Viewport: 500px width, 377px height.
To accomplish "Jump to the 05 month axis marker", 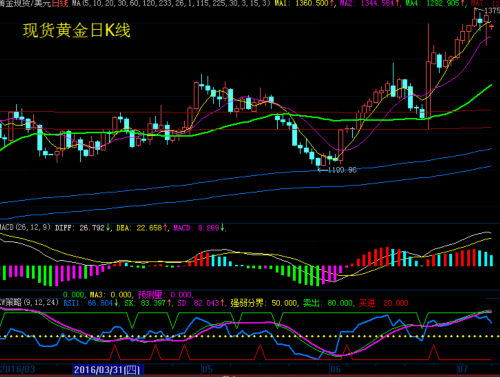I will click(x=207, y=369).
